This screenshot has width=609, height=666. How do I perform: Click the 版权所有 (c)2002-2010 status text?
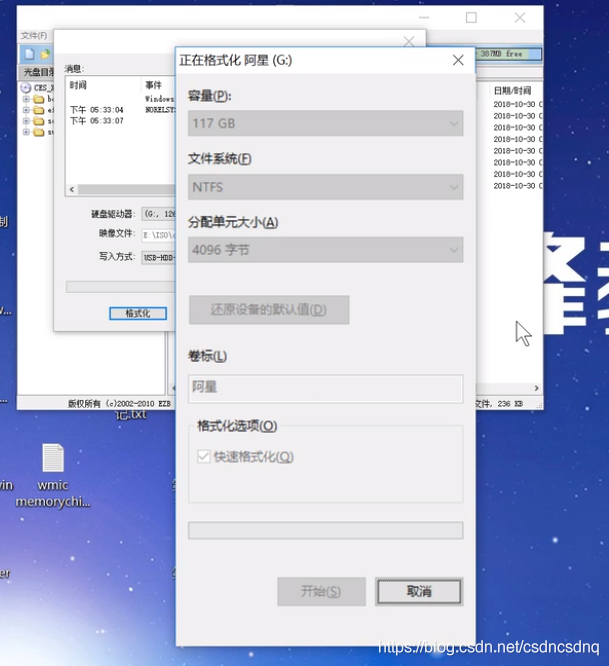(x=119, y=404)
